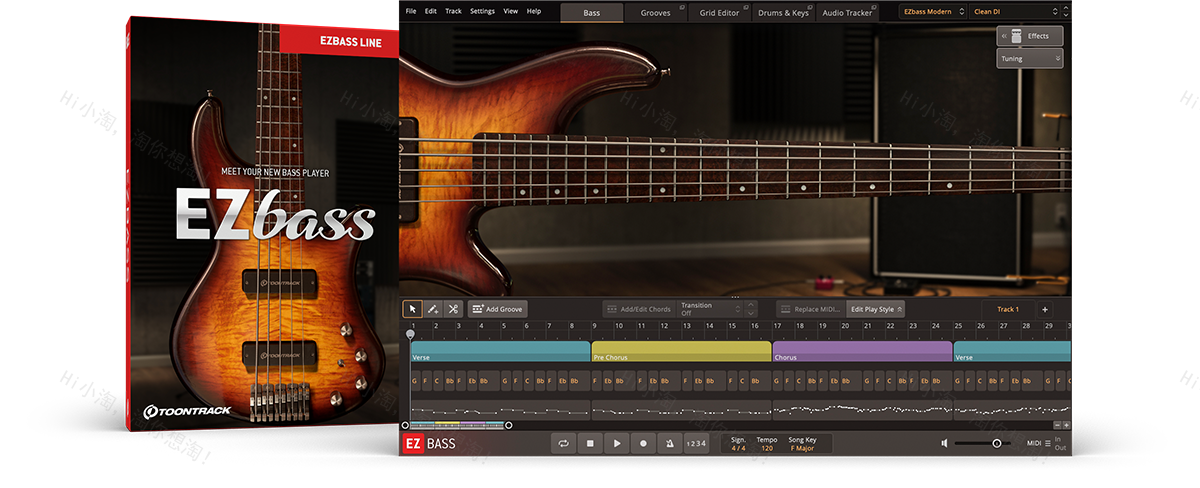Open the View menu

(x=511, y=11)
